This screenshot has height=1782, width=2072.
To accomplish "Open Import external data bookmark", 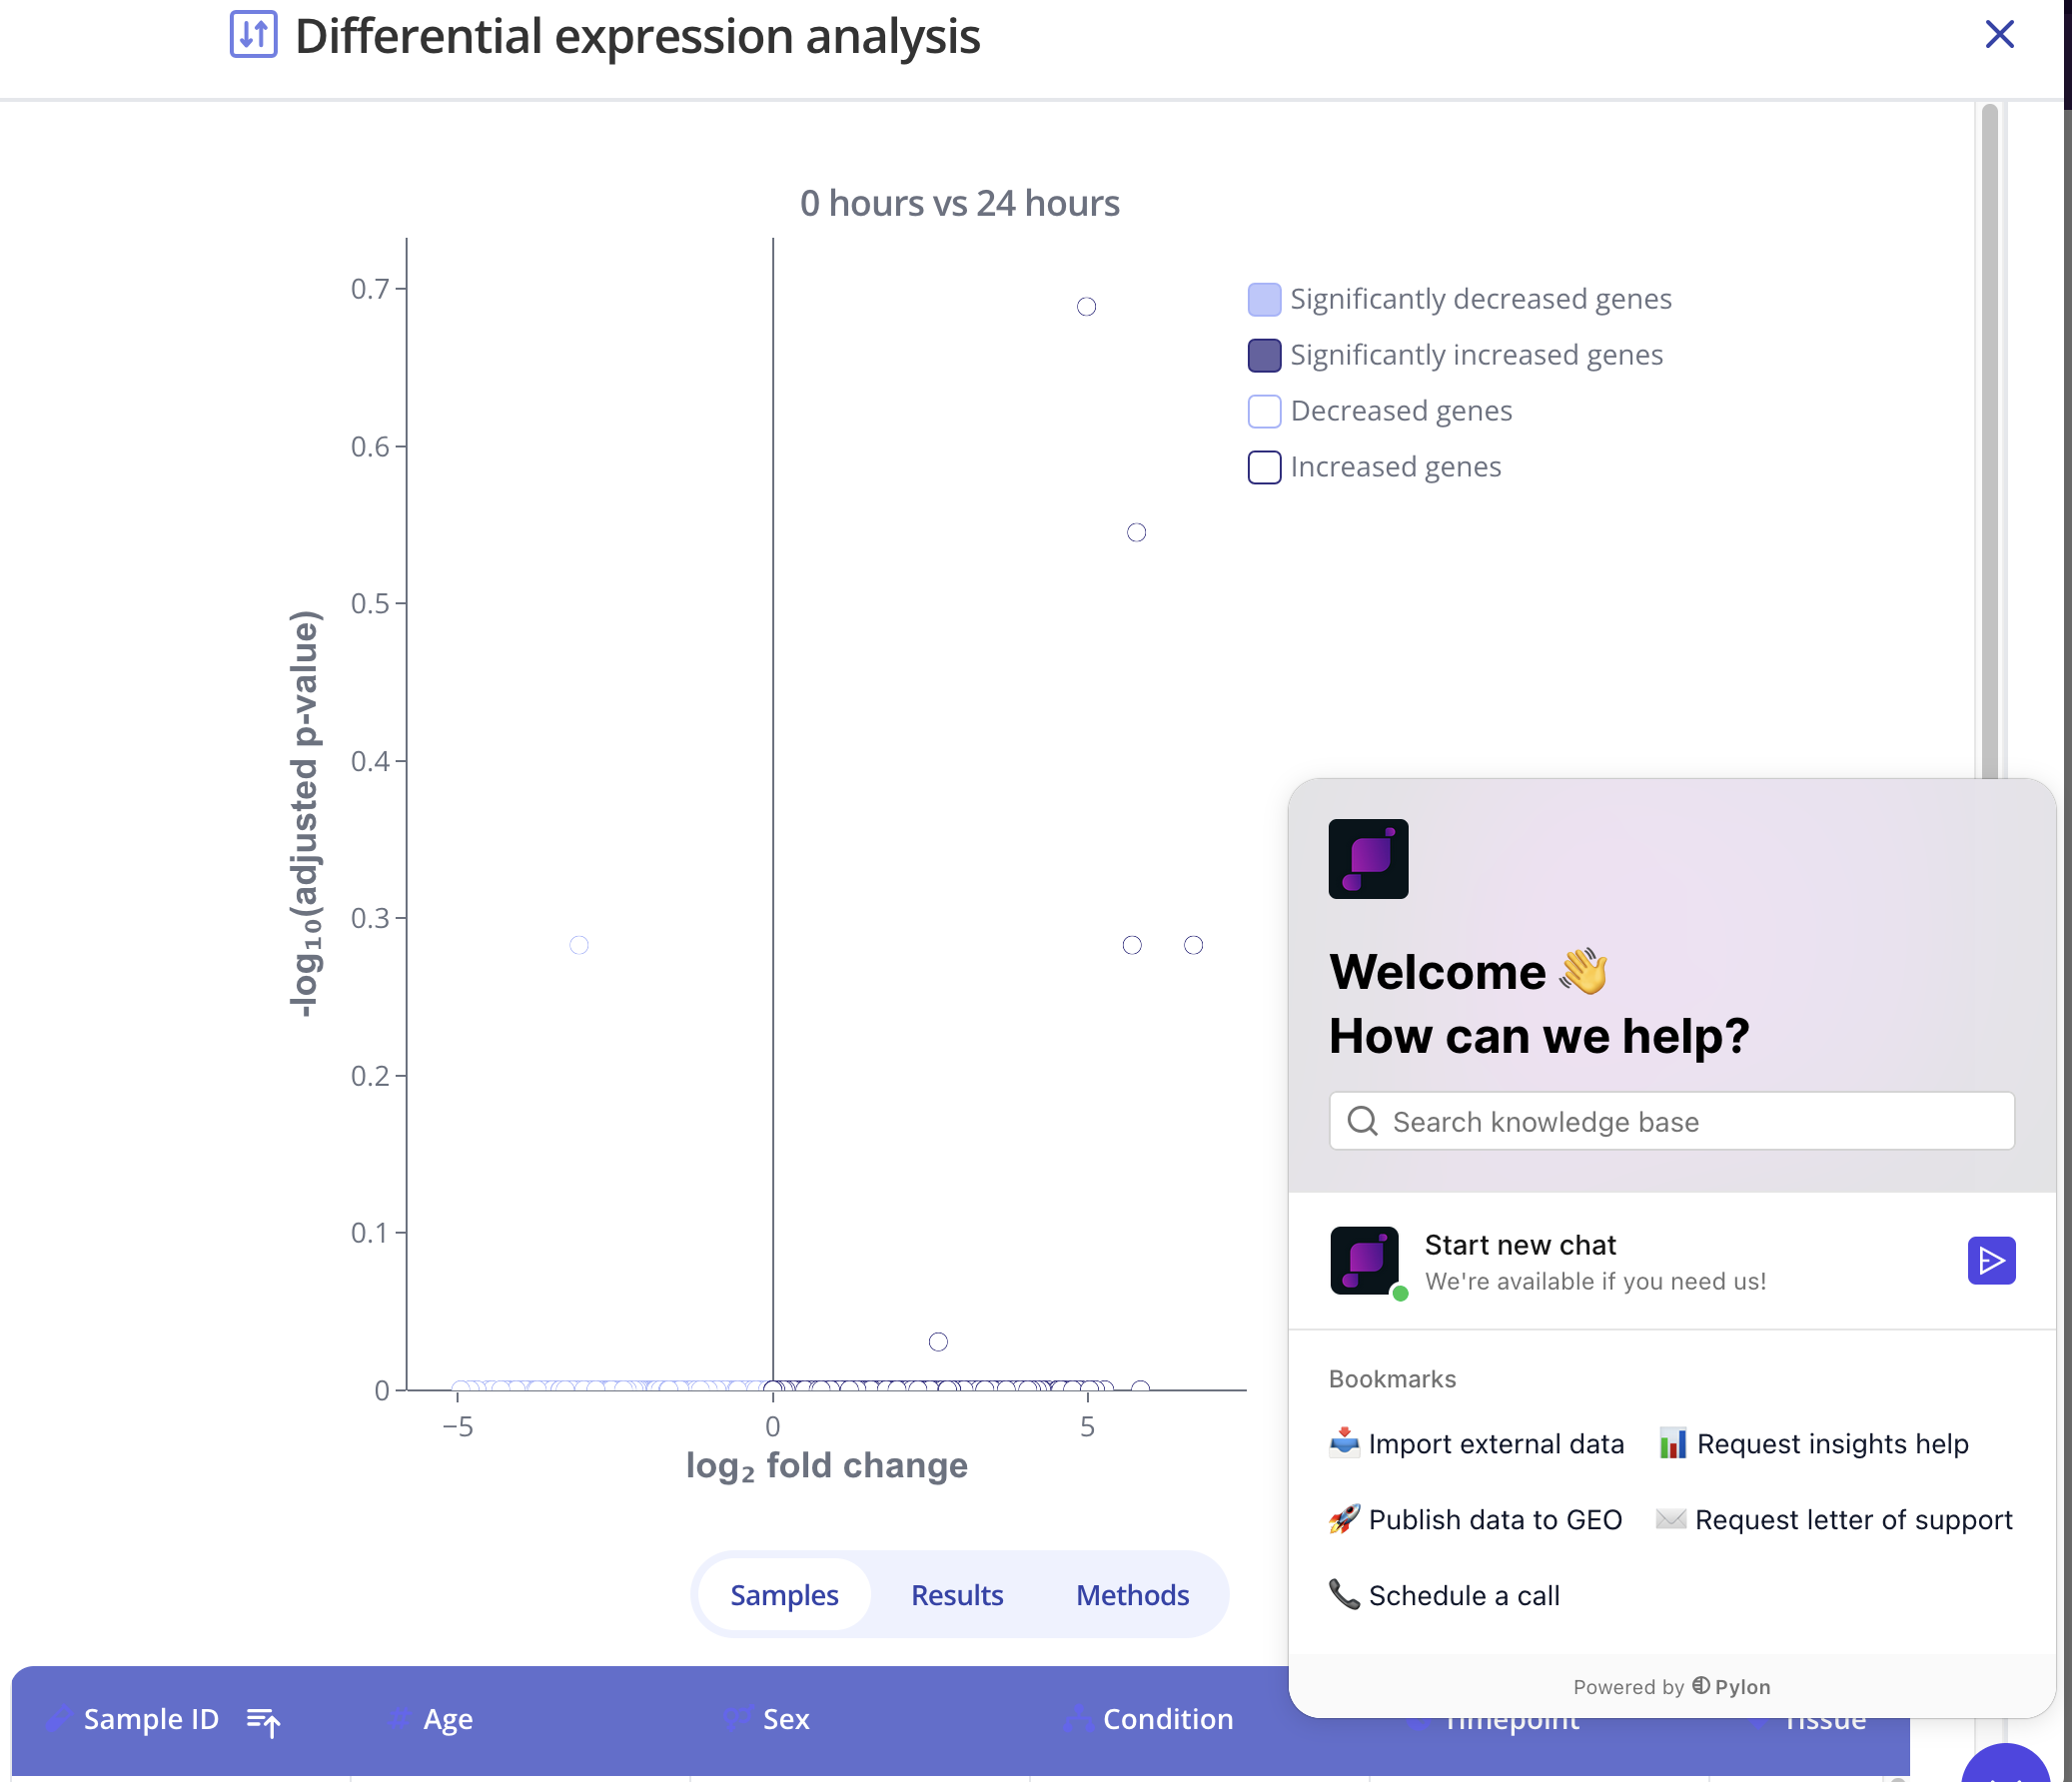I will (x=1495, y=1443).
